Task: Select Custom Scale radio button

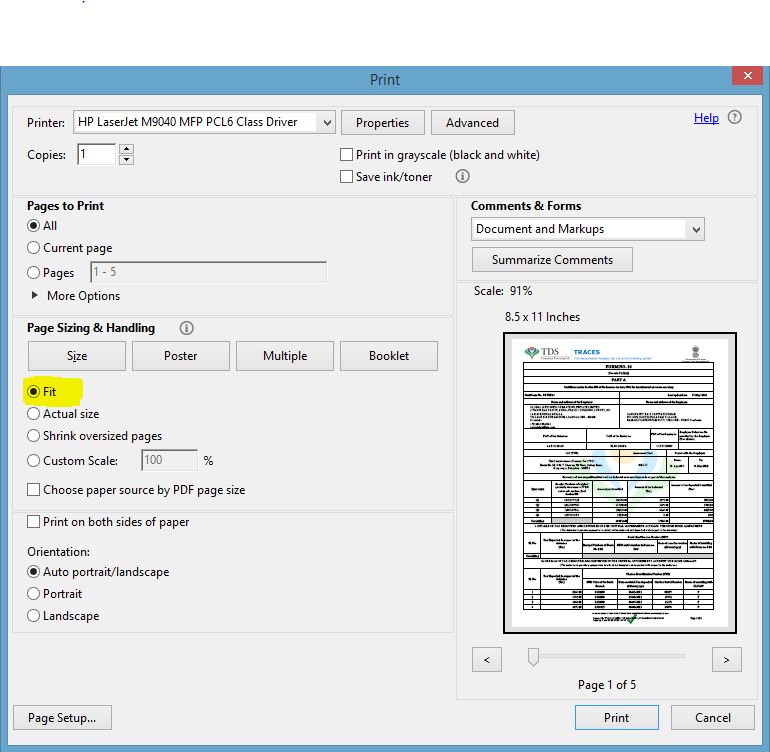Action: (x=33, y=460)
